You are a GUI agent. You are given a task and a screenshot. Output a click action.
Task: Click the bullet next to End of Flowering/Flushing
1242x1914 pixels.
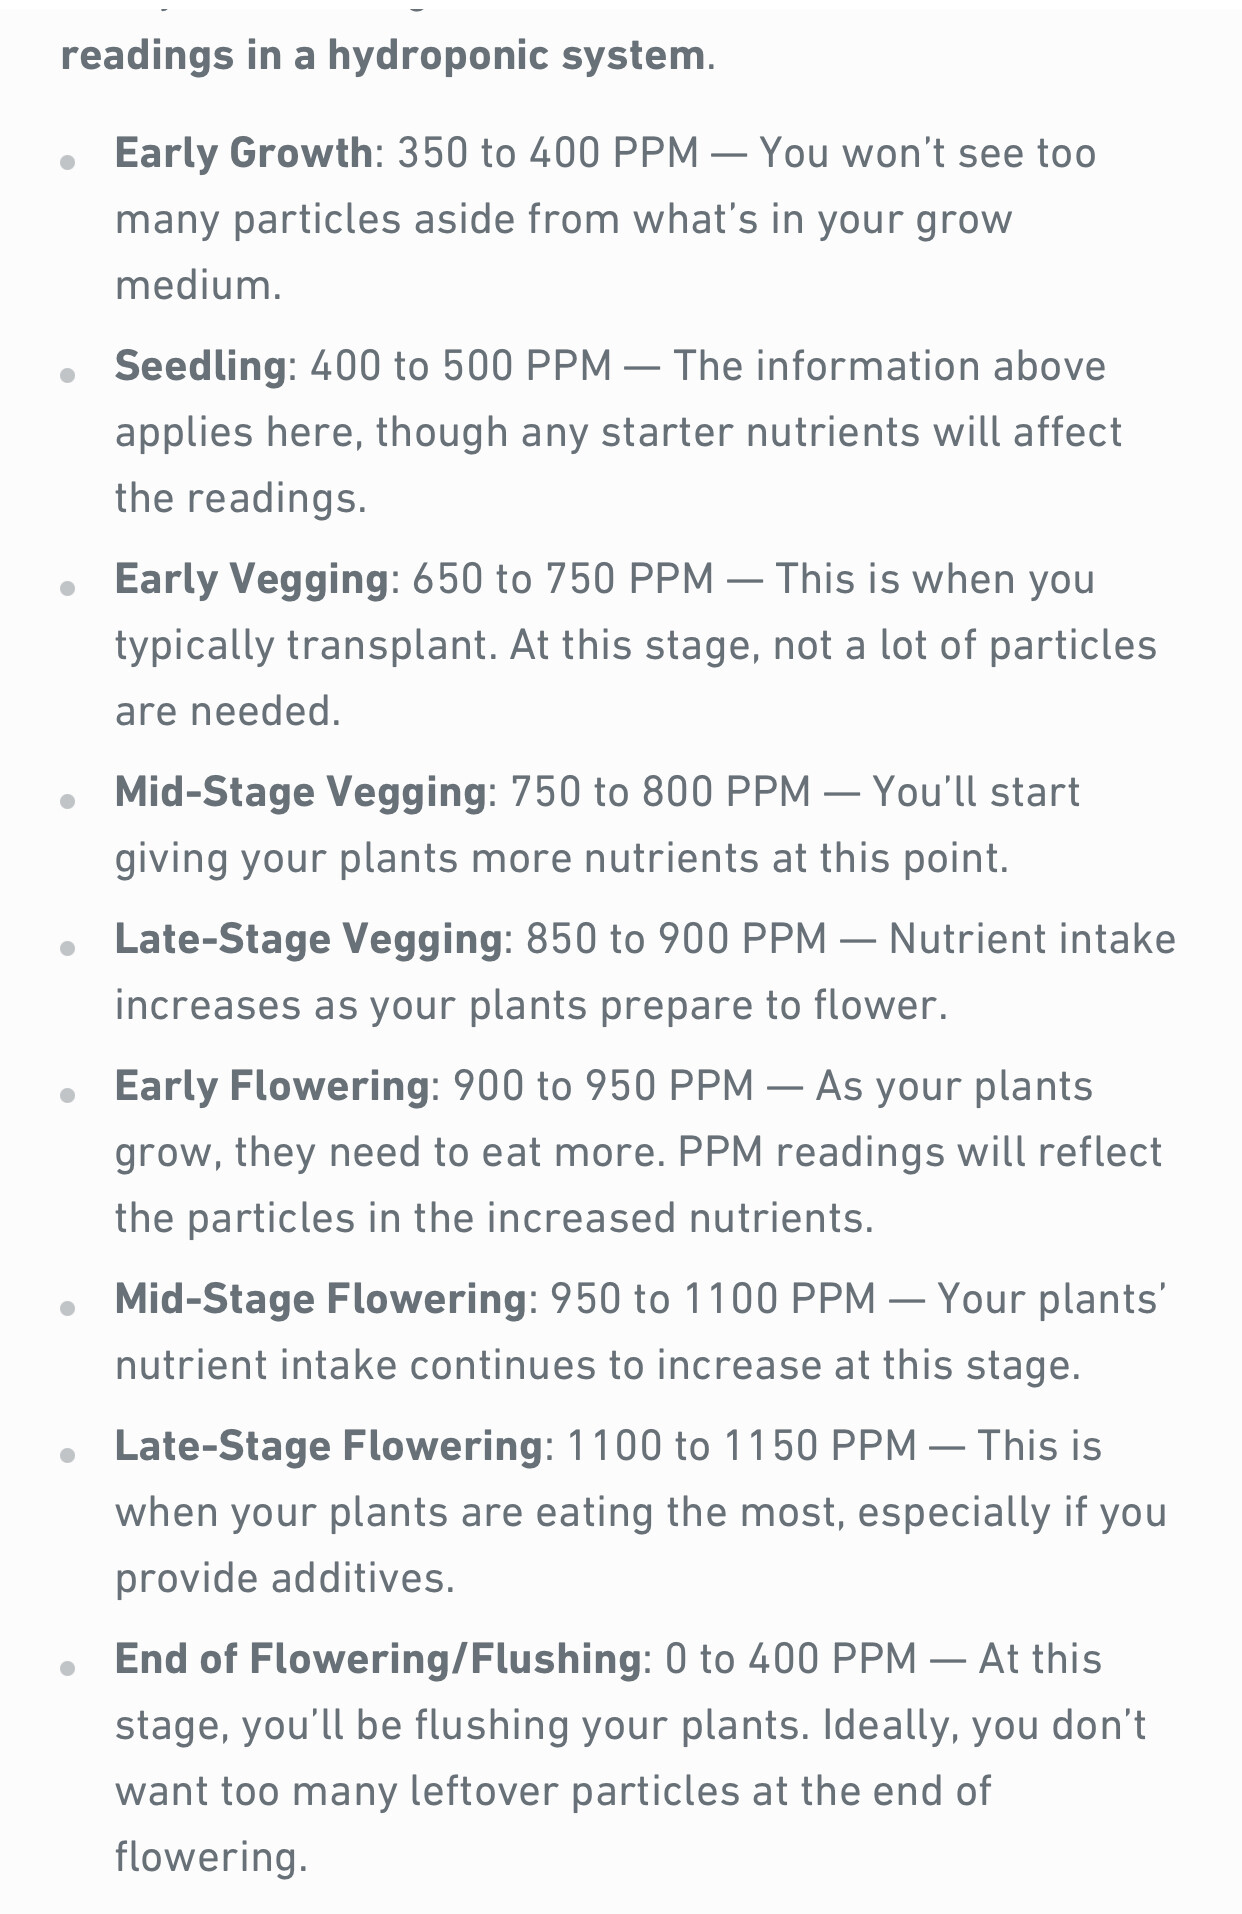(68, 1668)
